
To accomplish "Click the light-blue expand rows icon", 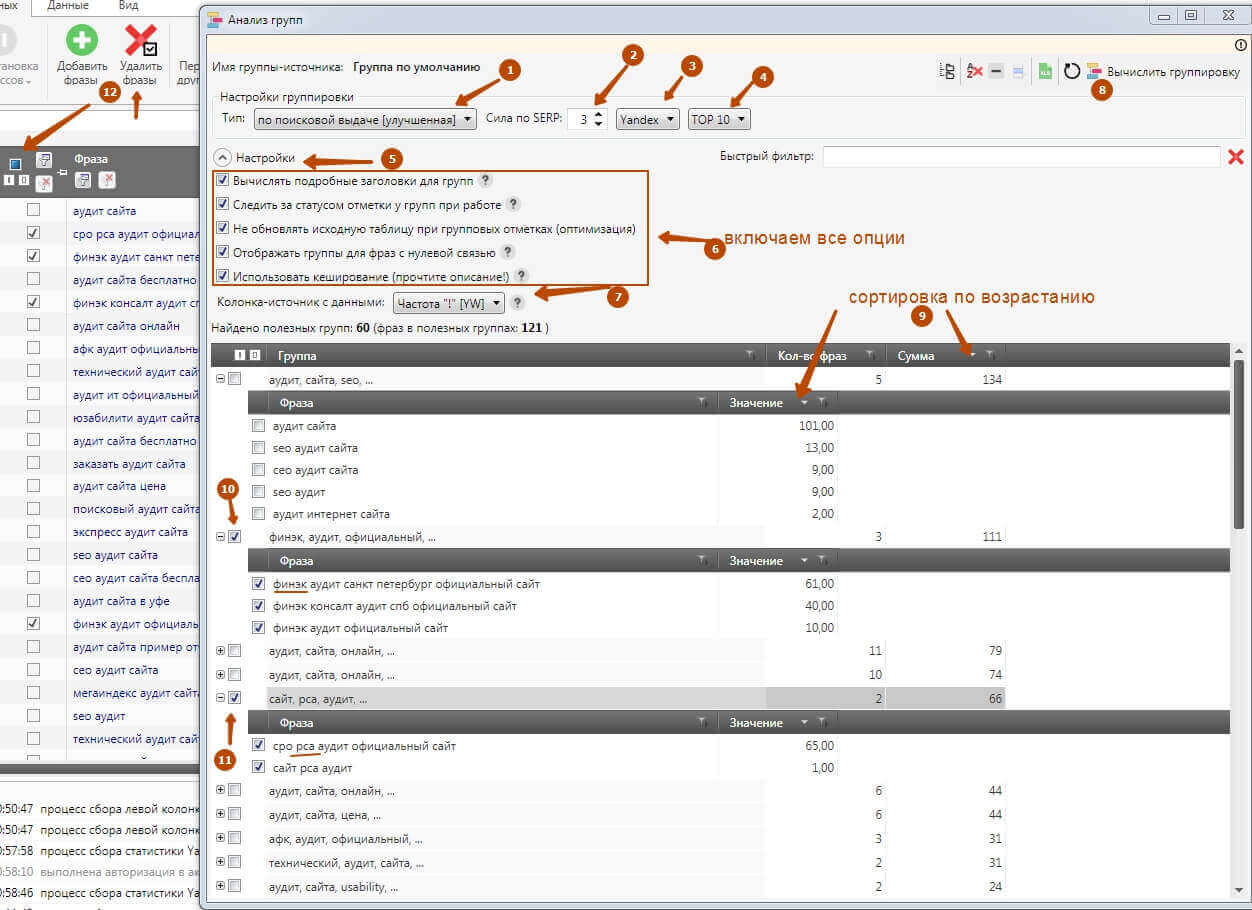I will (1017, 72).
